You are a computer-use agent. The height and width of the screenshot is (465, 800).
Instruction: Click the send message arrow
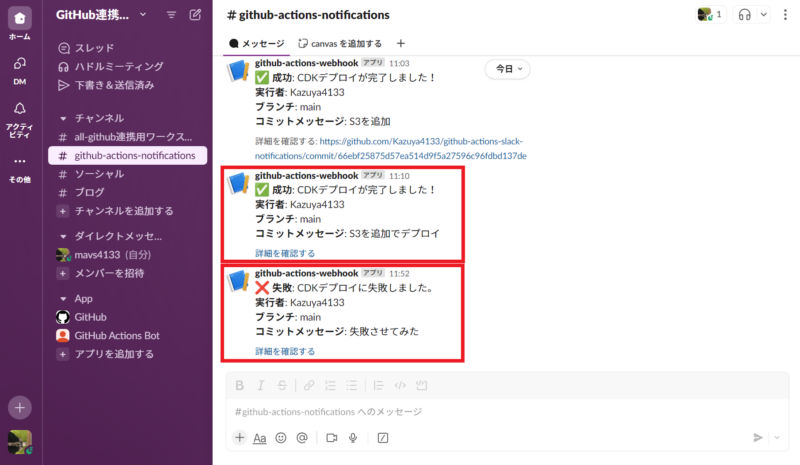tap(758, 437)
